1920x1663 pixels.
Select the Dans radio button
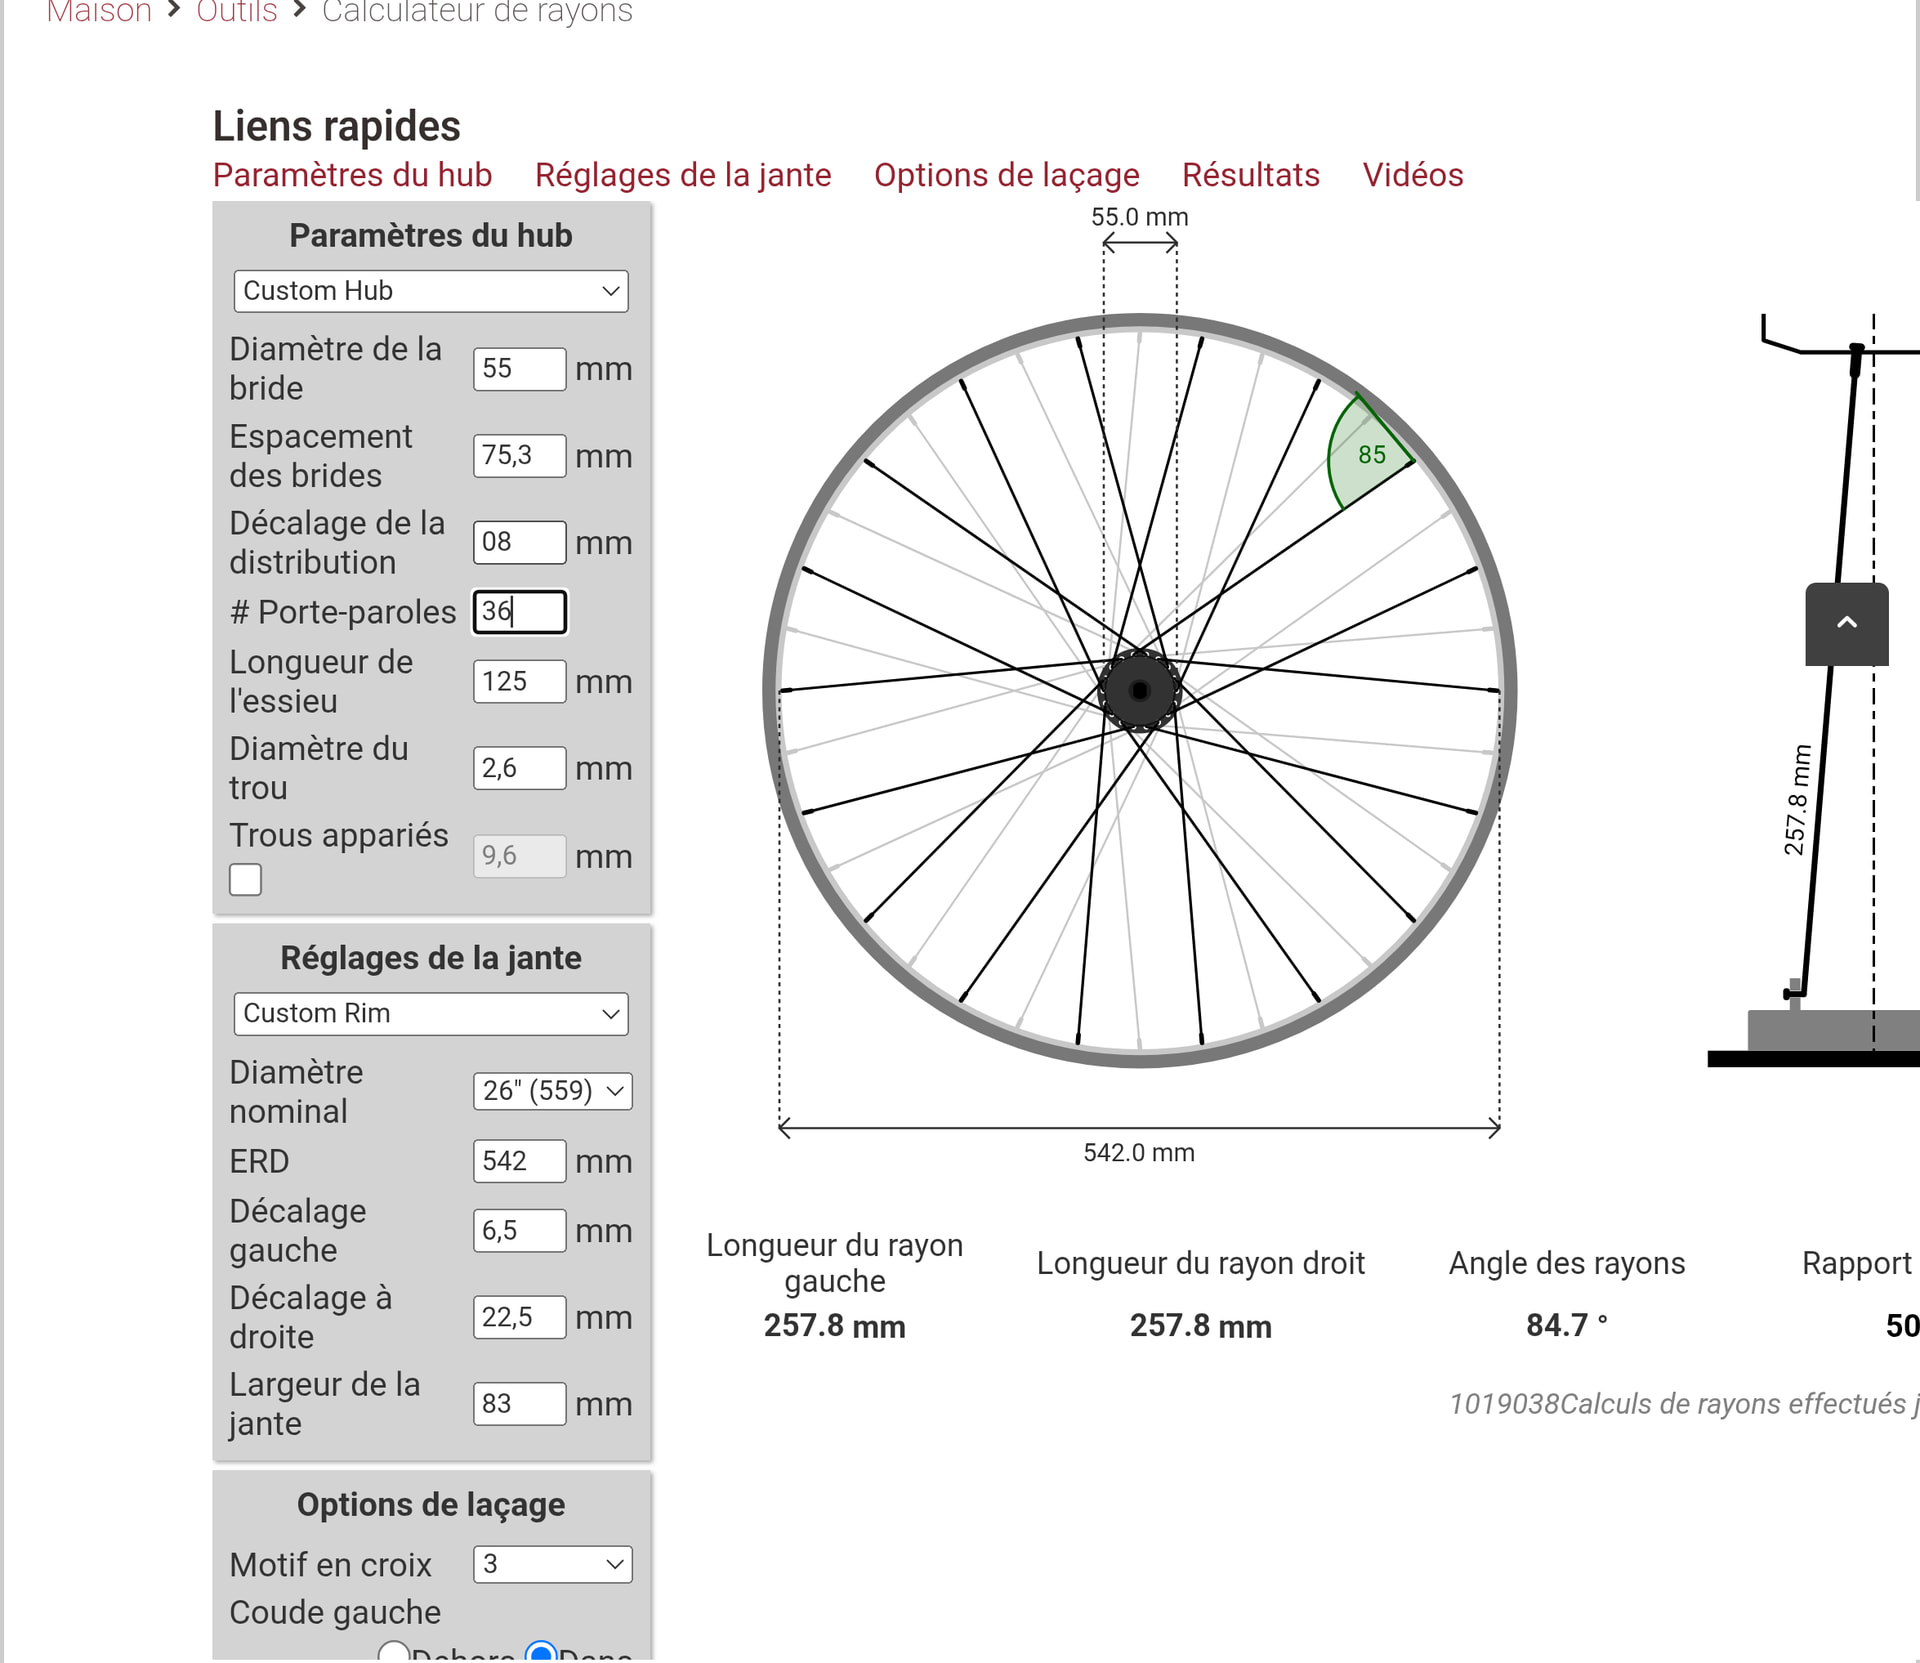point(541,1652)
